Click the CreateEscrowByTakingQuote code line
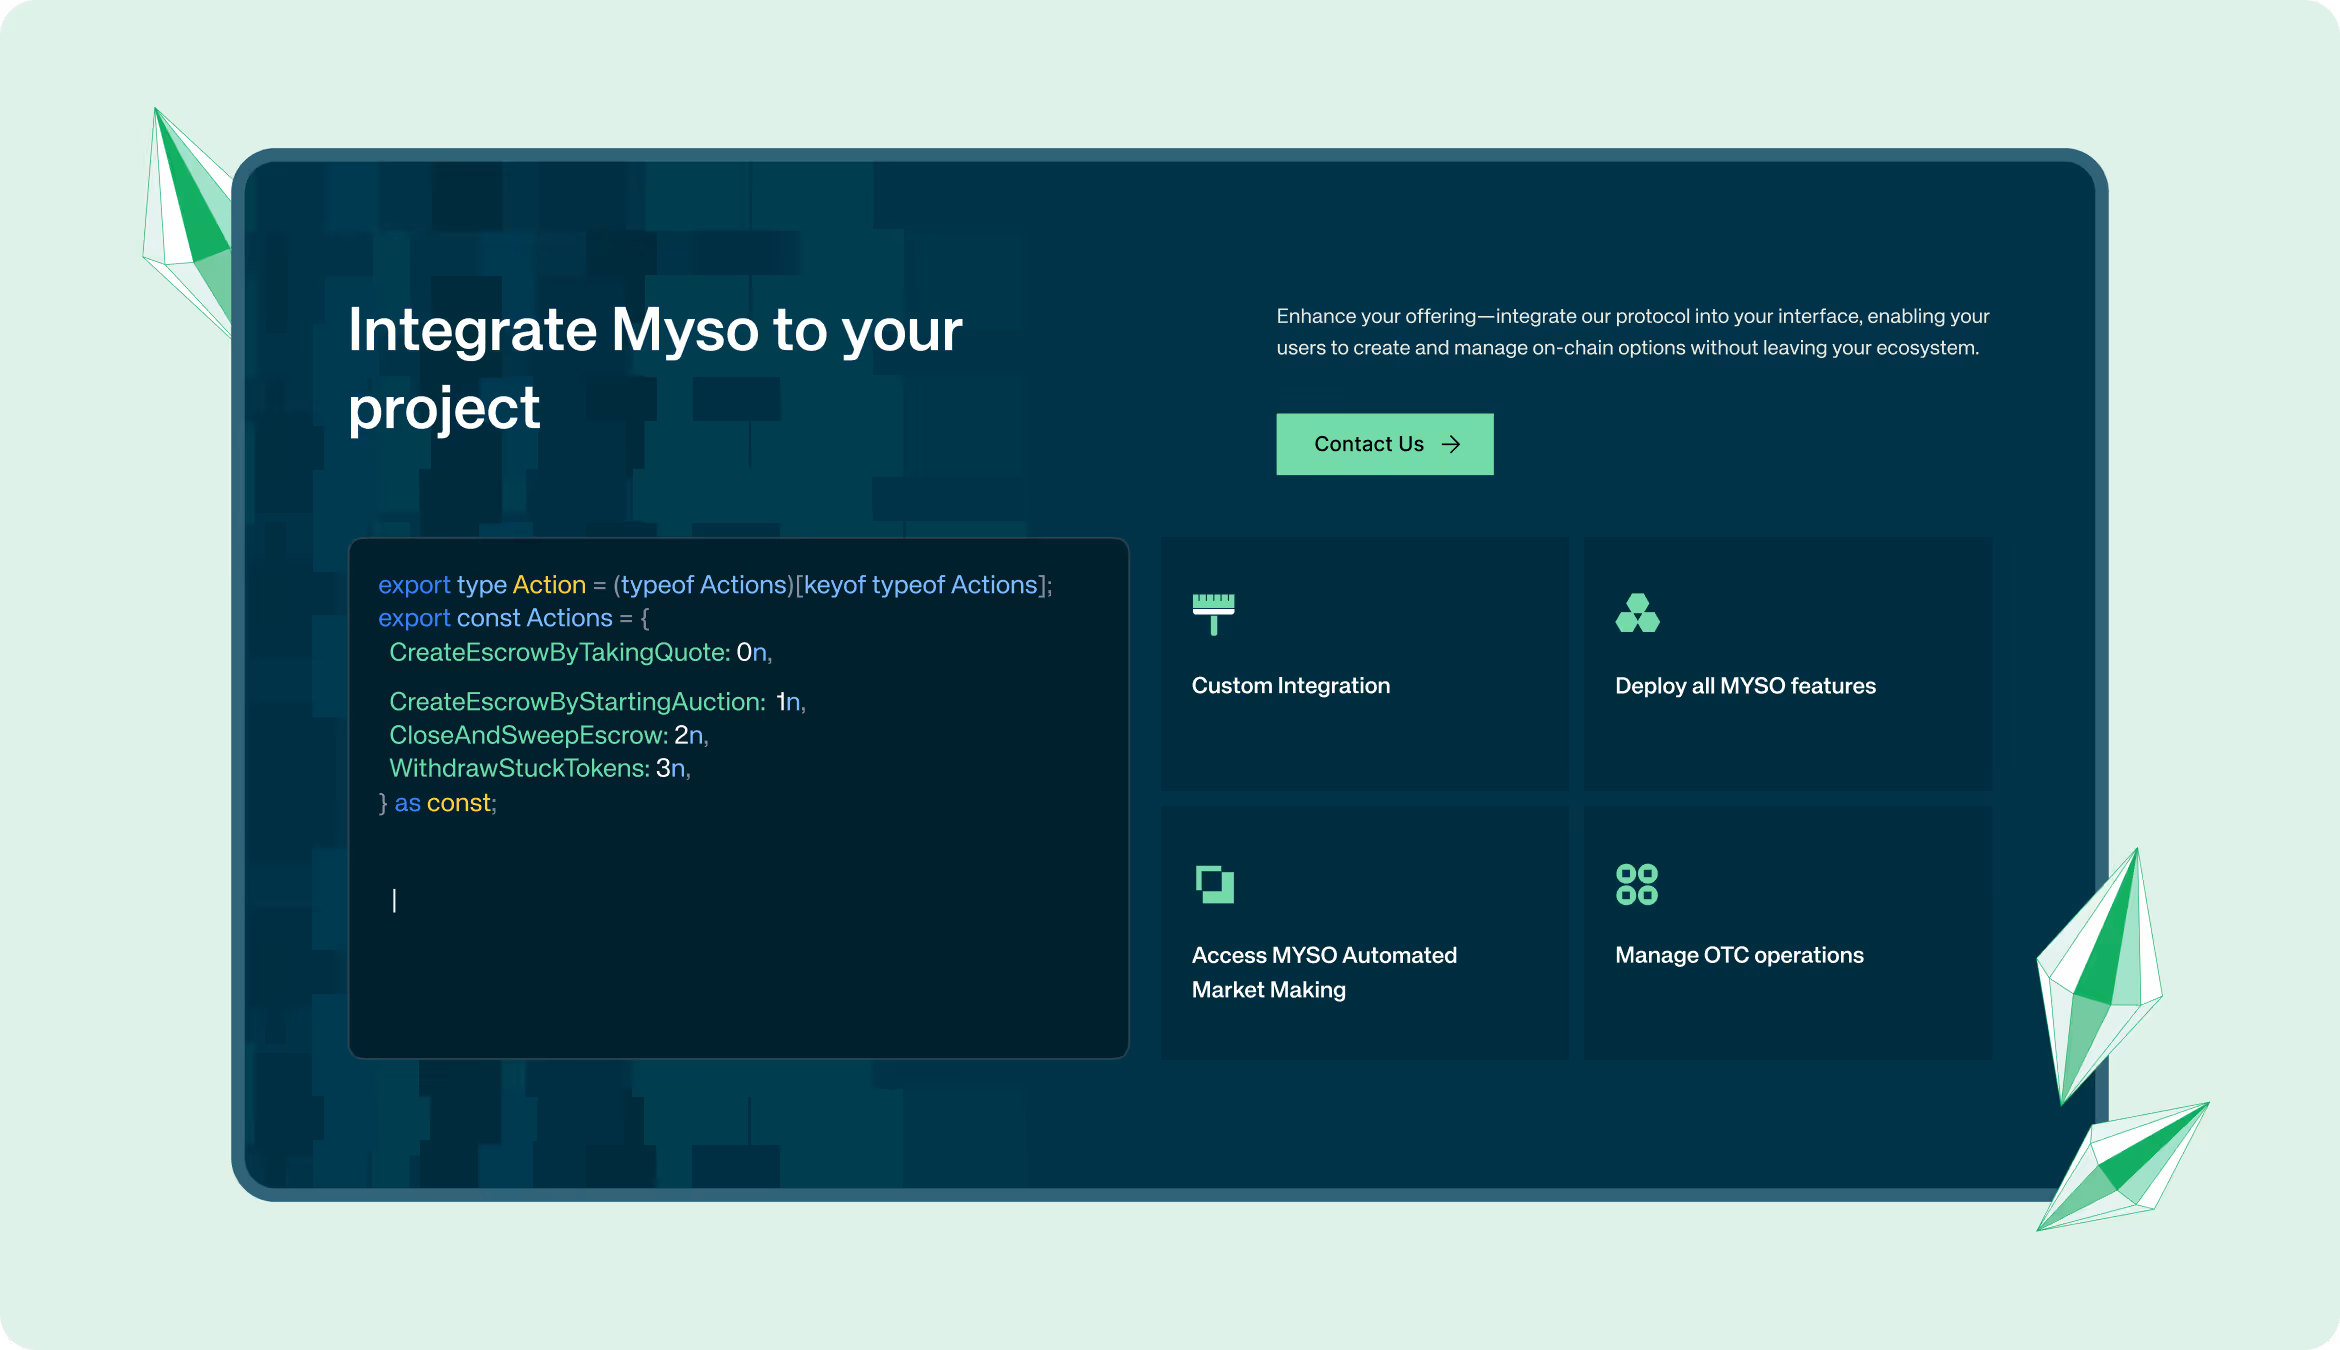The height and width of the screenshot is (1350, 2340). click(x=580, y=652)
